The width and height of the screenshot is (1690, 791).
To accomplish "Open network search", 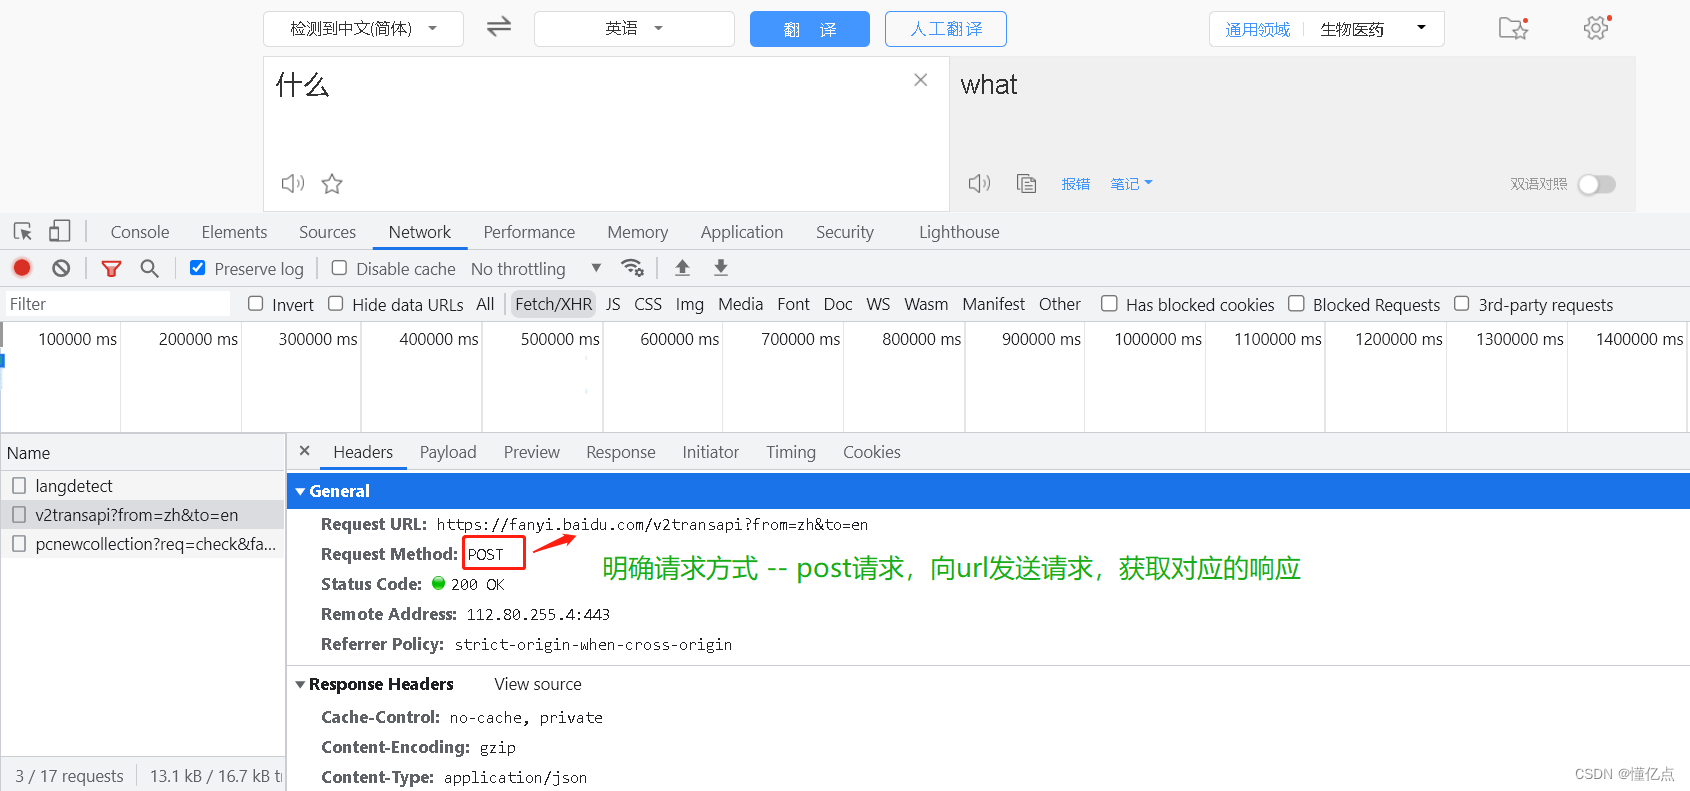I will tap(149, 268).
